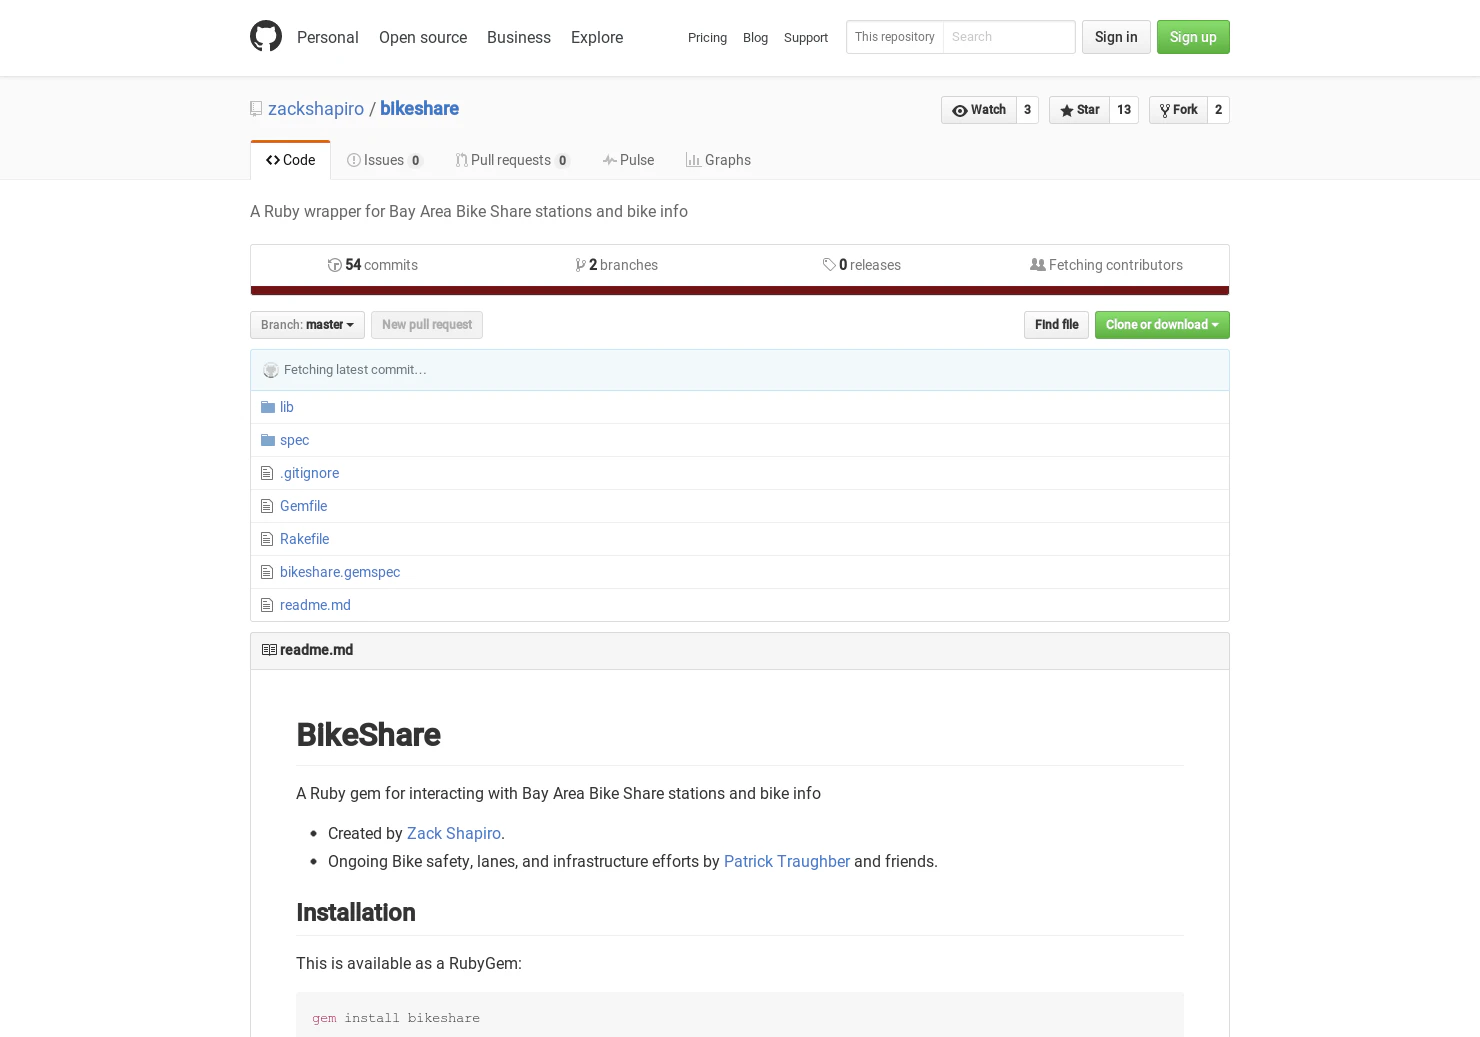Click the Sign in button
Viewport: 1480px width, 1037px height.
[1116, 37]
